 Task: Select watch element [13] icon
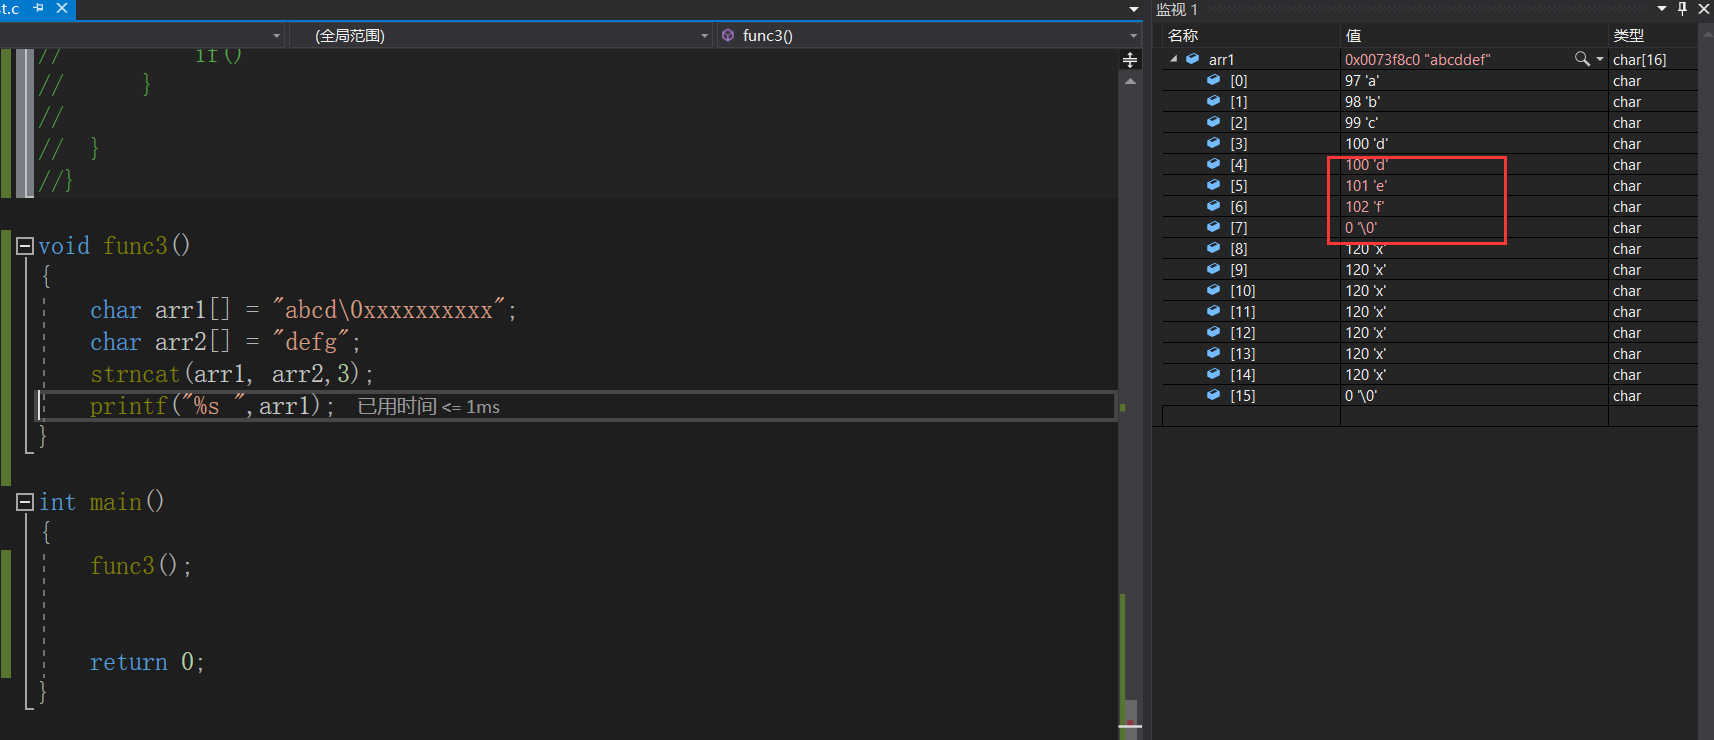(x=1213, y=353)
